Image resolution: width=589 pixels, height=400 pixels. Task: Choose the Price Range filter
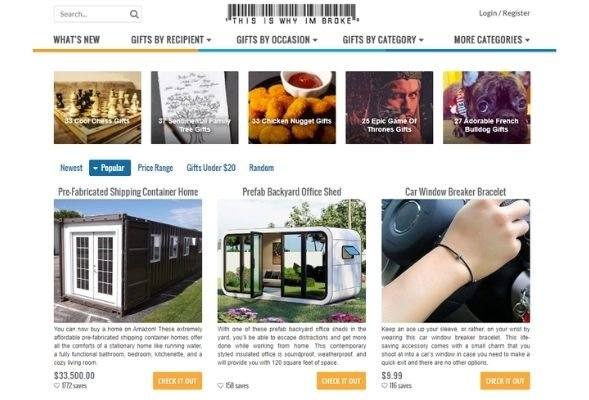click(155, 168)
